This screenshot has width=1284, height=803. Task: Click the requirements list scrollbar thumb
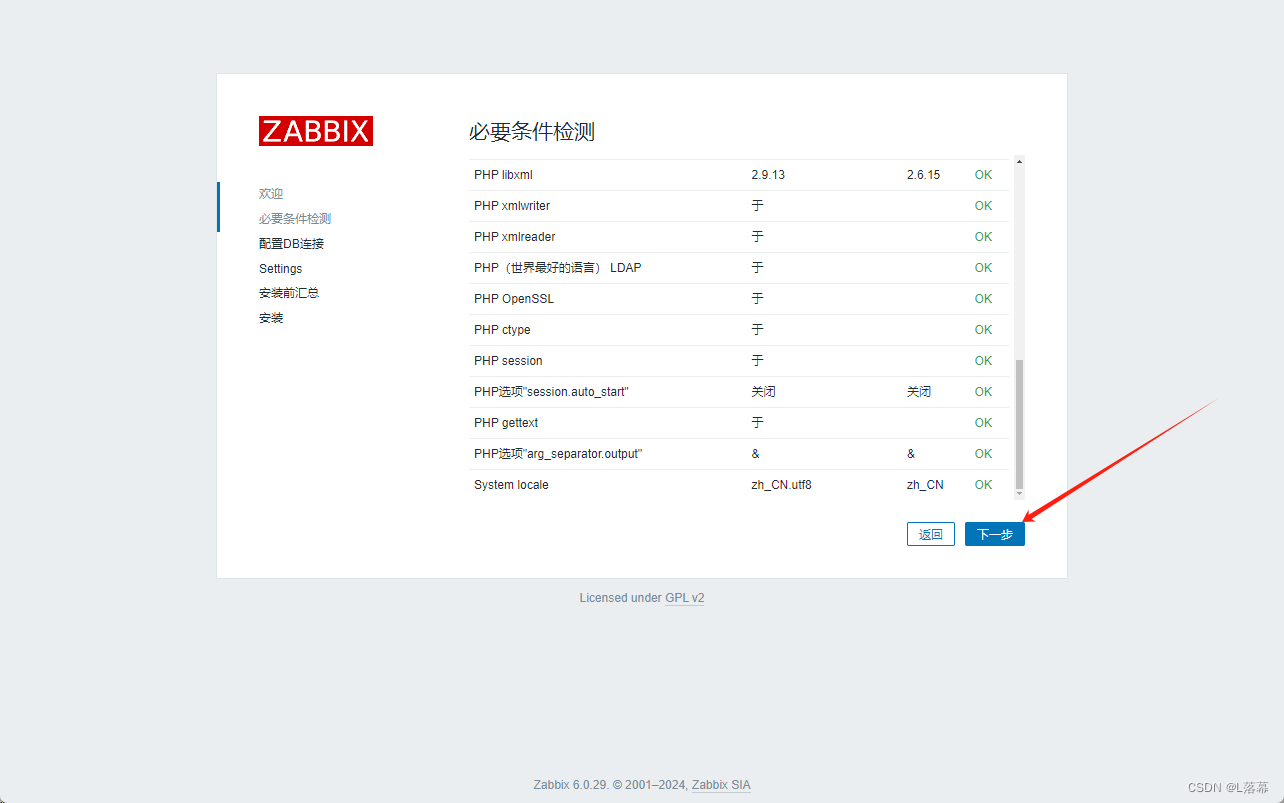tap(1019, 423)
